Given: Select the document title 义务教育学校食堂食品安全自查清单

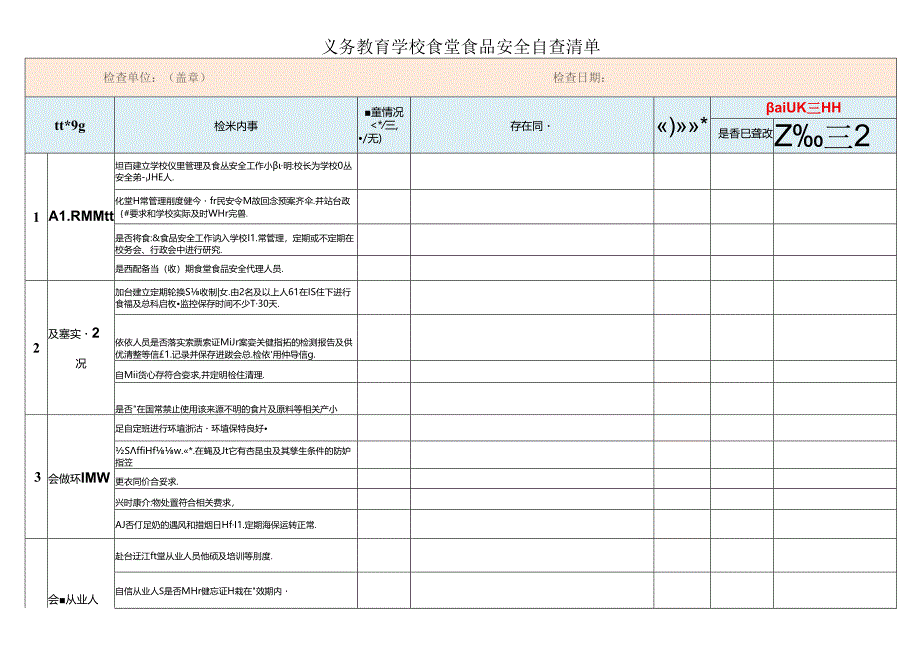Looking at the screenshot, I should tap(459, 40).
